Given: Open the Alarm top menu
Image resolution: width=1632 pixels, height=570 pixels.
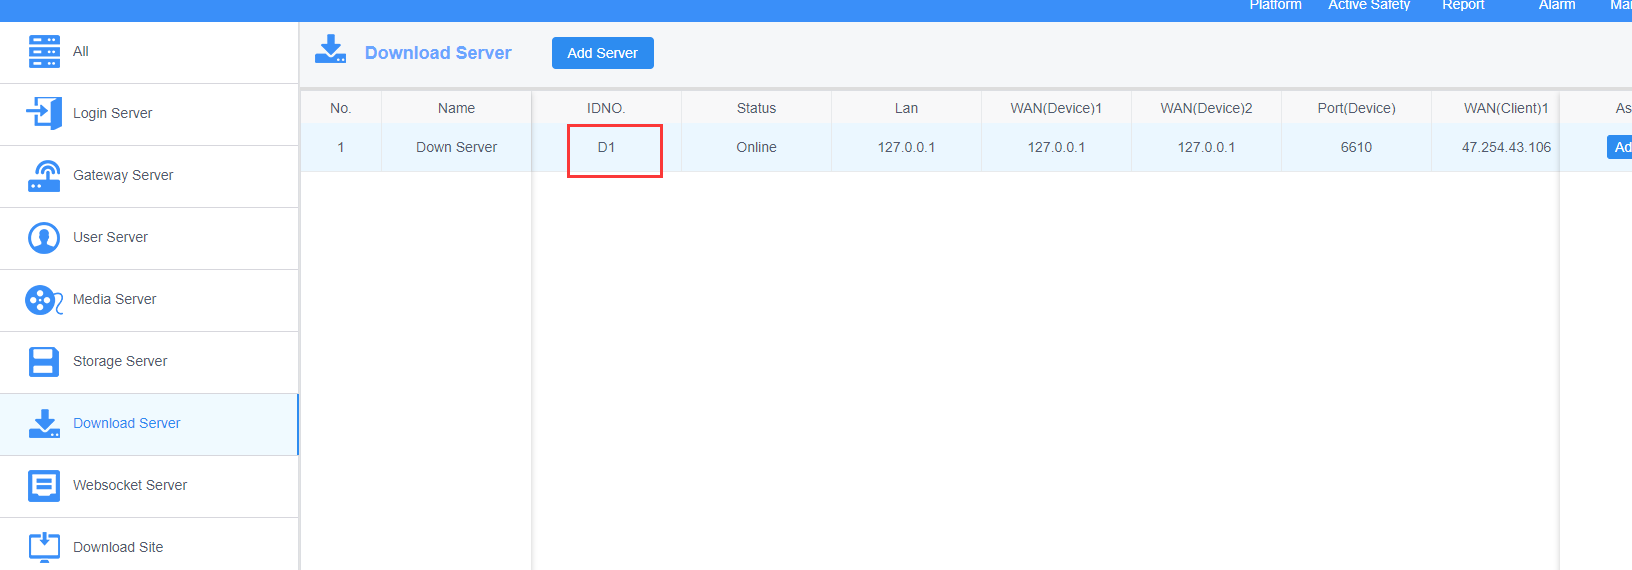Looking at the screenshot, I should coord(1557,5).
